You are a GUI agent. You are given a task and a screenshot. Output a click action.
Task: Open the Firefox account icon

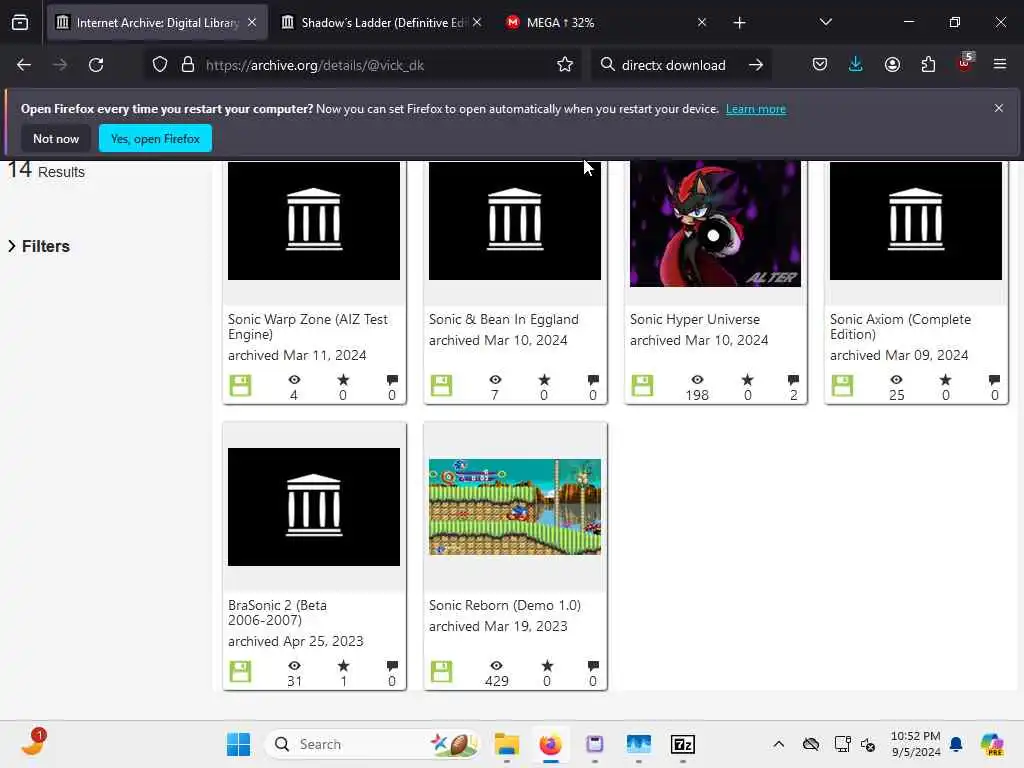click(892, 65)
